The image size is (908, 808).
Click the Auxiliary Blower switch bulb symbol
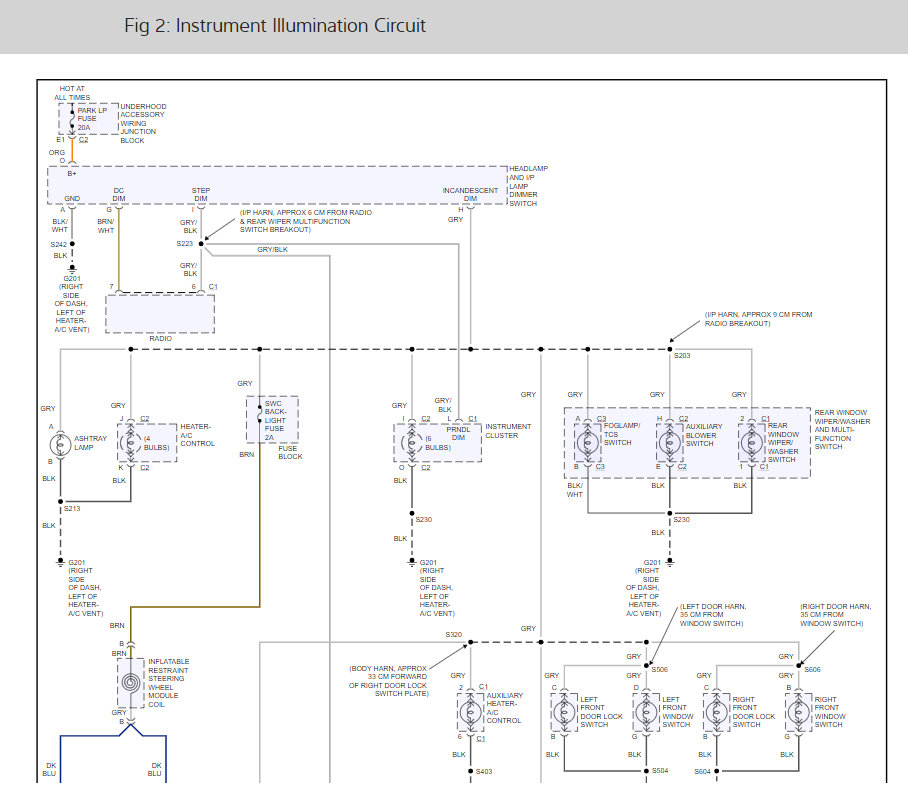pyautogui.click(x=671, y=442)
